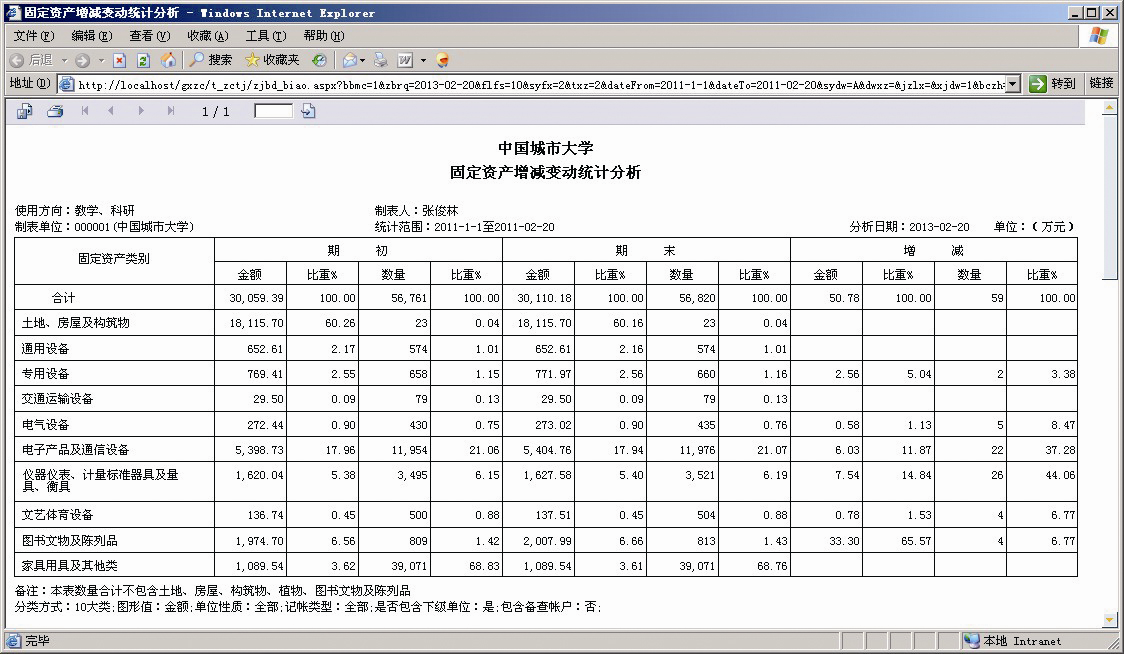Click the 交通运输设备 row label
This screenshot has width=1124, height=654.
coord(57,399)
